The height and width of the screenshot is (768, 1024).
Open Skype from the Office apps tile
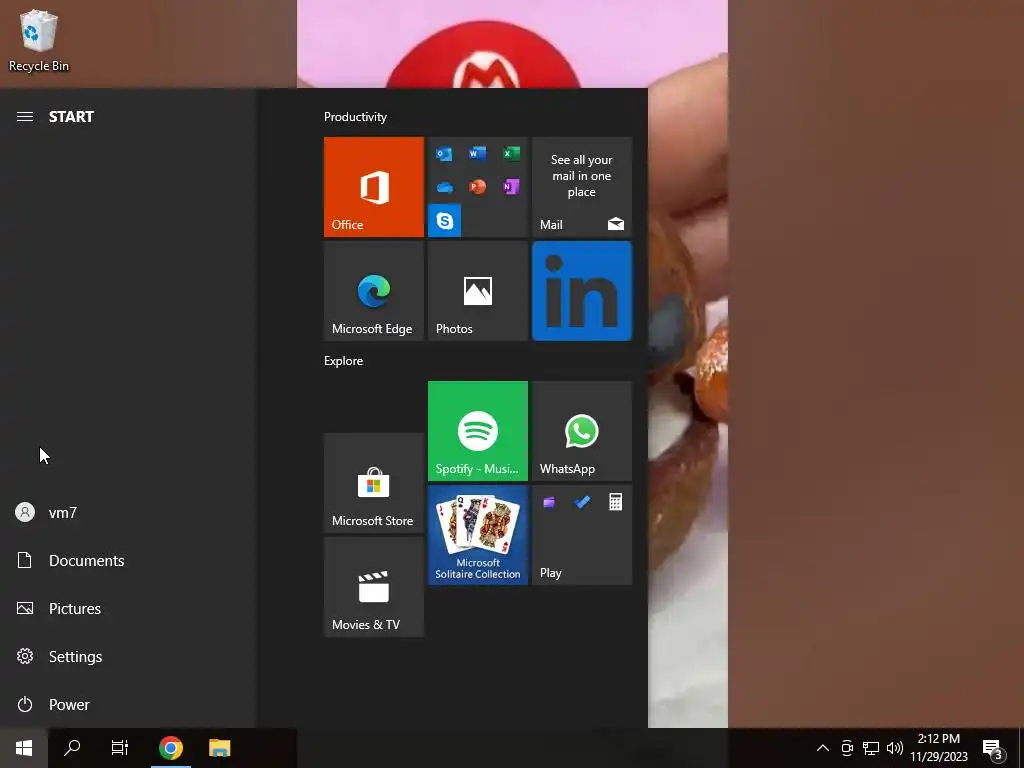pos(445,221)
